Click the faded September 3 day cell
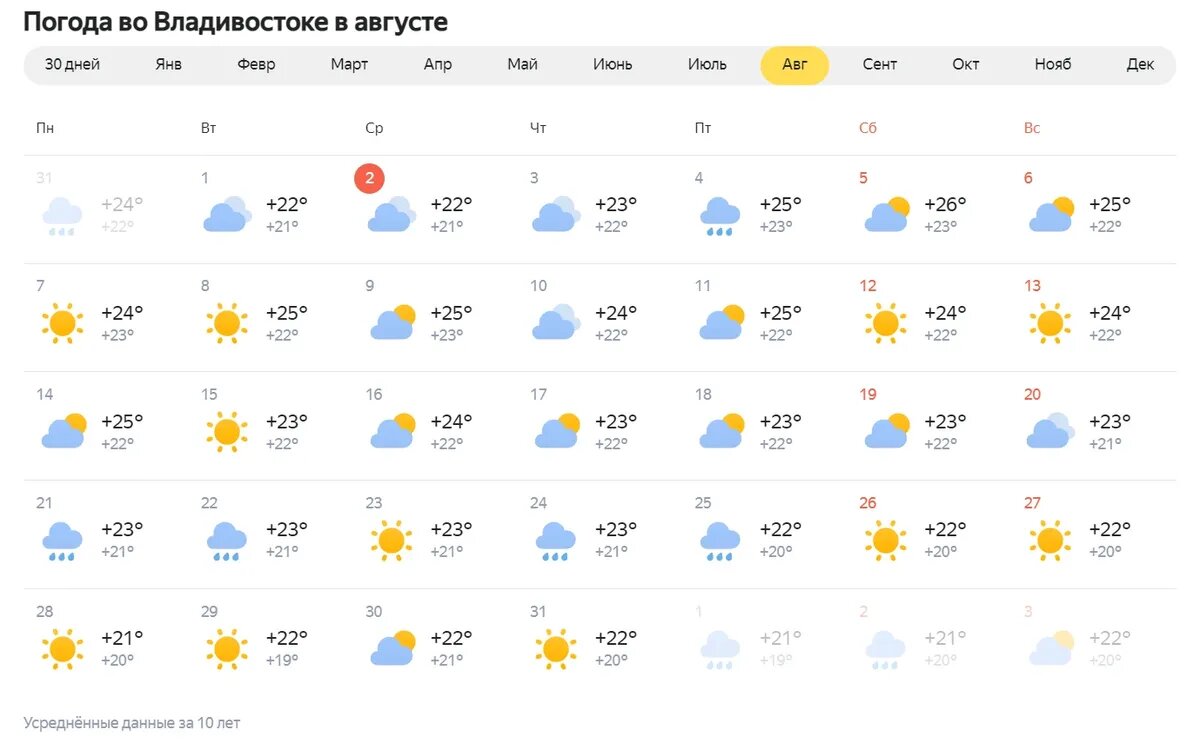The height and width of the screenshot is (750, 1200). point(1094,642)
